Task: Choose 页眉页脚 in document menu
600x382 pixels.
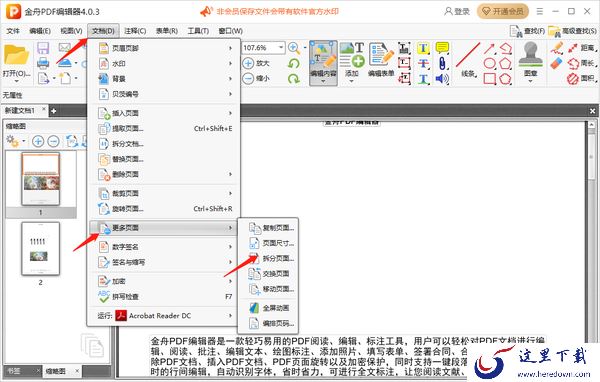Action: [165, 48]
